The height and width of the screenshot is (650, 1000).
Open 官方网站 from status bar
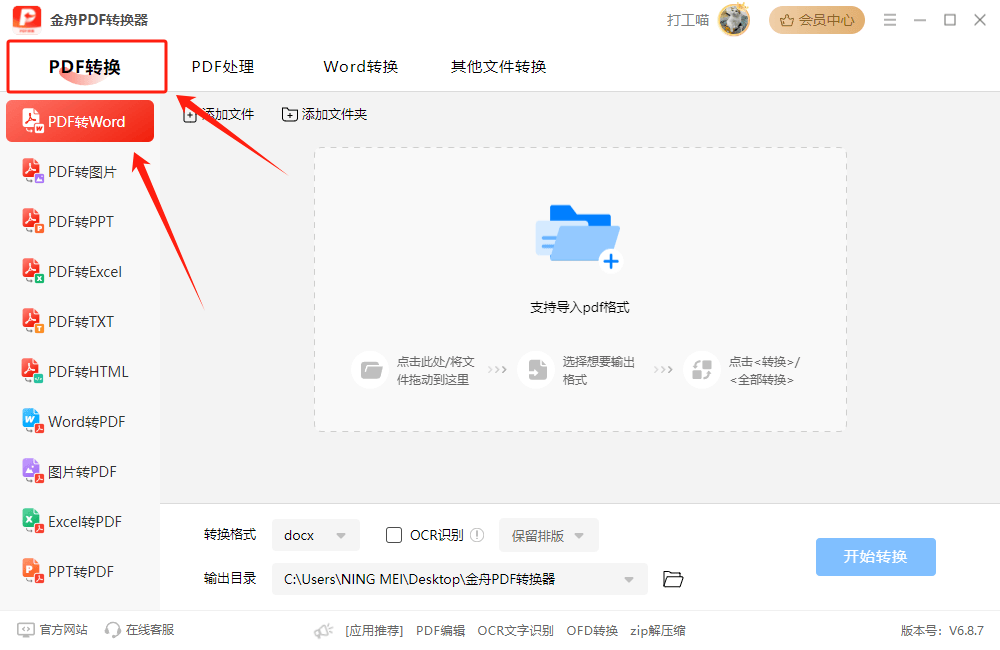point(52,630)
